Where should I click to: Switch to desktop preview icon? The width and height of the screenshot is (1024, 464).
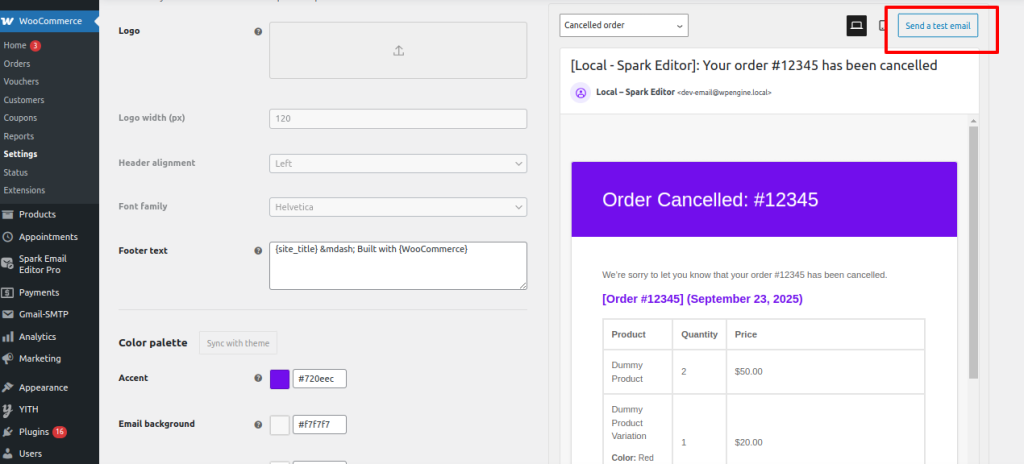point(856,25)
